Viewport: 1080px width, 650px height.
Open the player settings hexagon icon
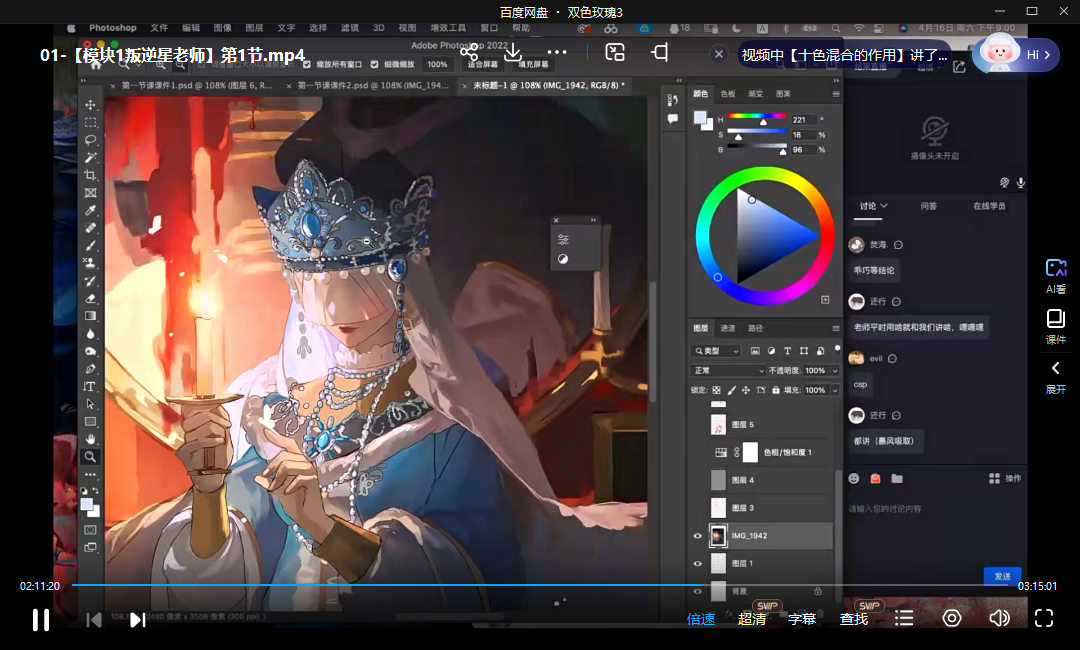pos(952,618)
